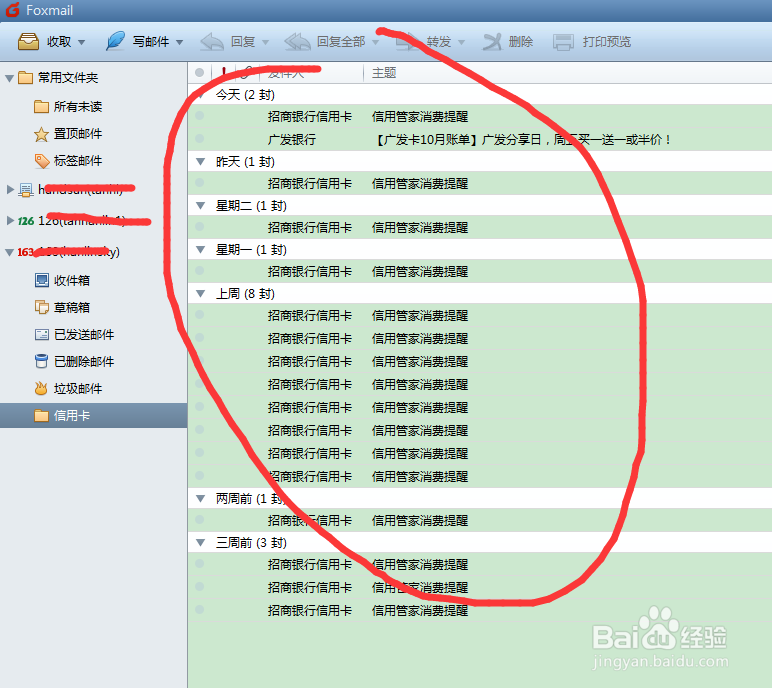Click the 置顶邮件 star icon

pyautogui.click(x=41, y=134)
